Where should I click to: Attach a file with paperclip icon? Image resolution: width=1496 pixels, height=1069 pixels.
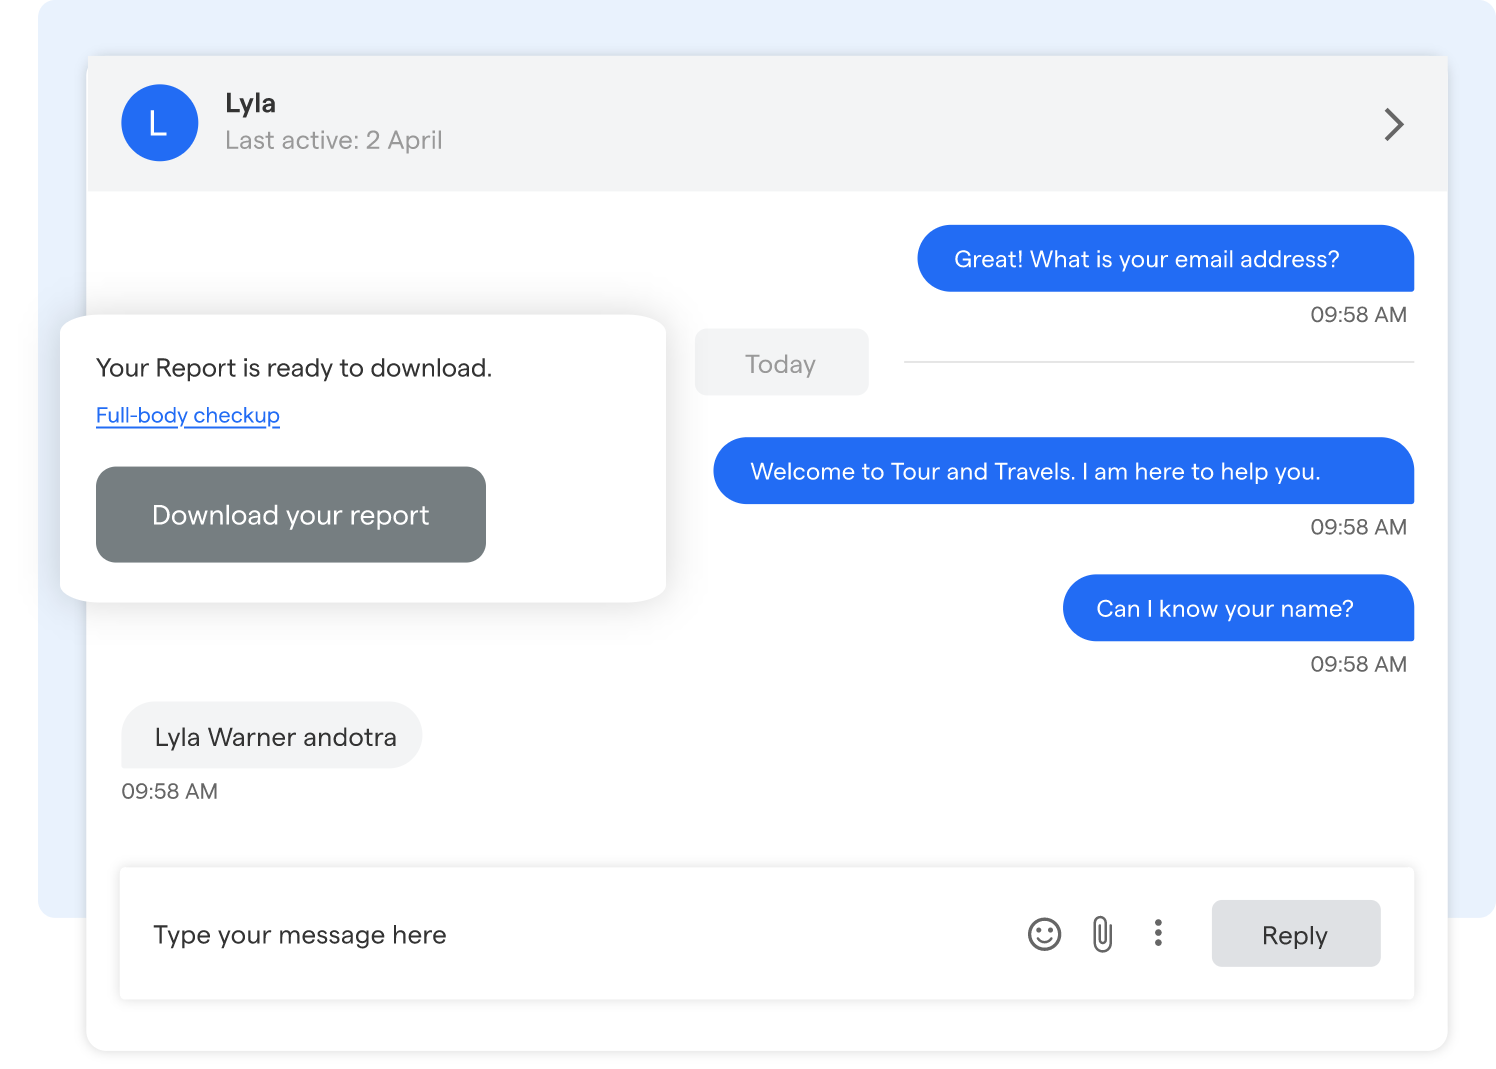click(1102, 934)
